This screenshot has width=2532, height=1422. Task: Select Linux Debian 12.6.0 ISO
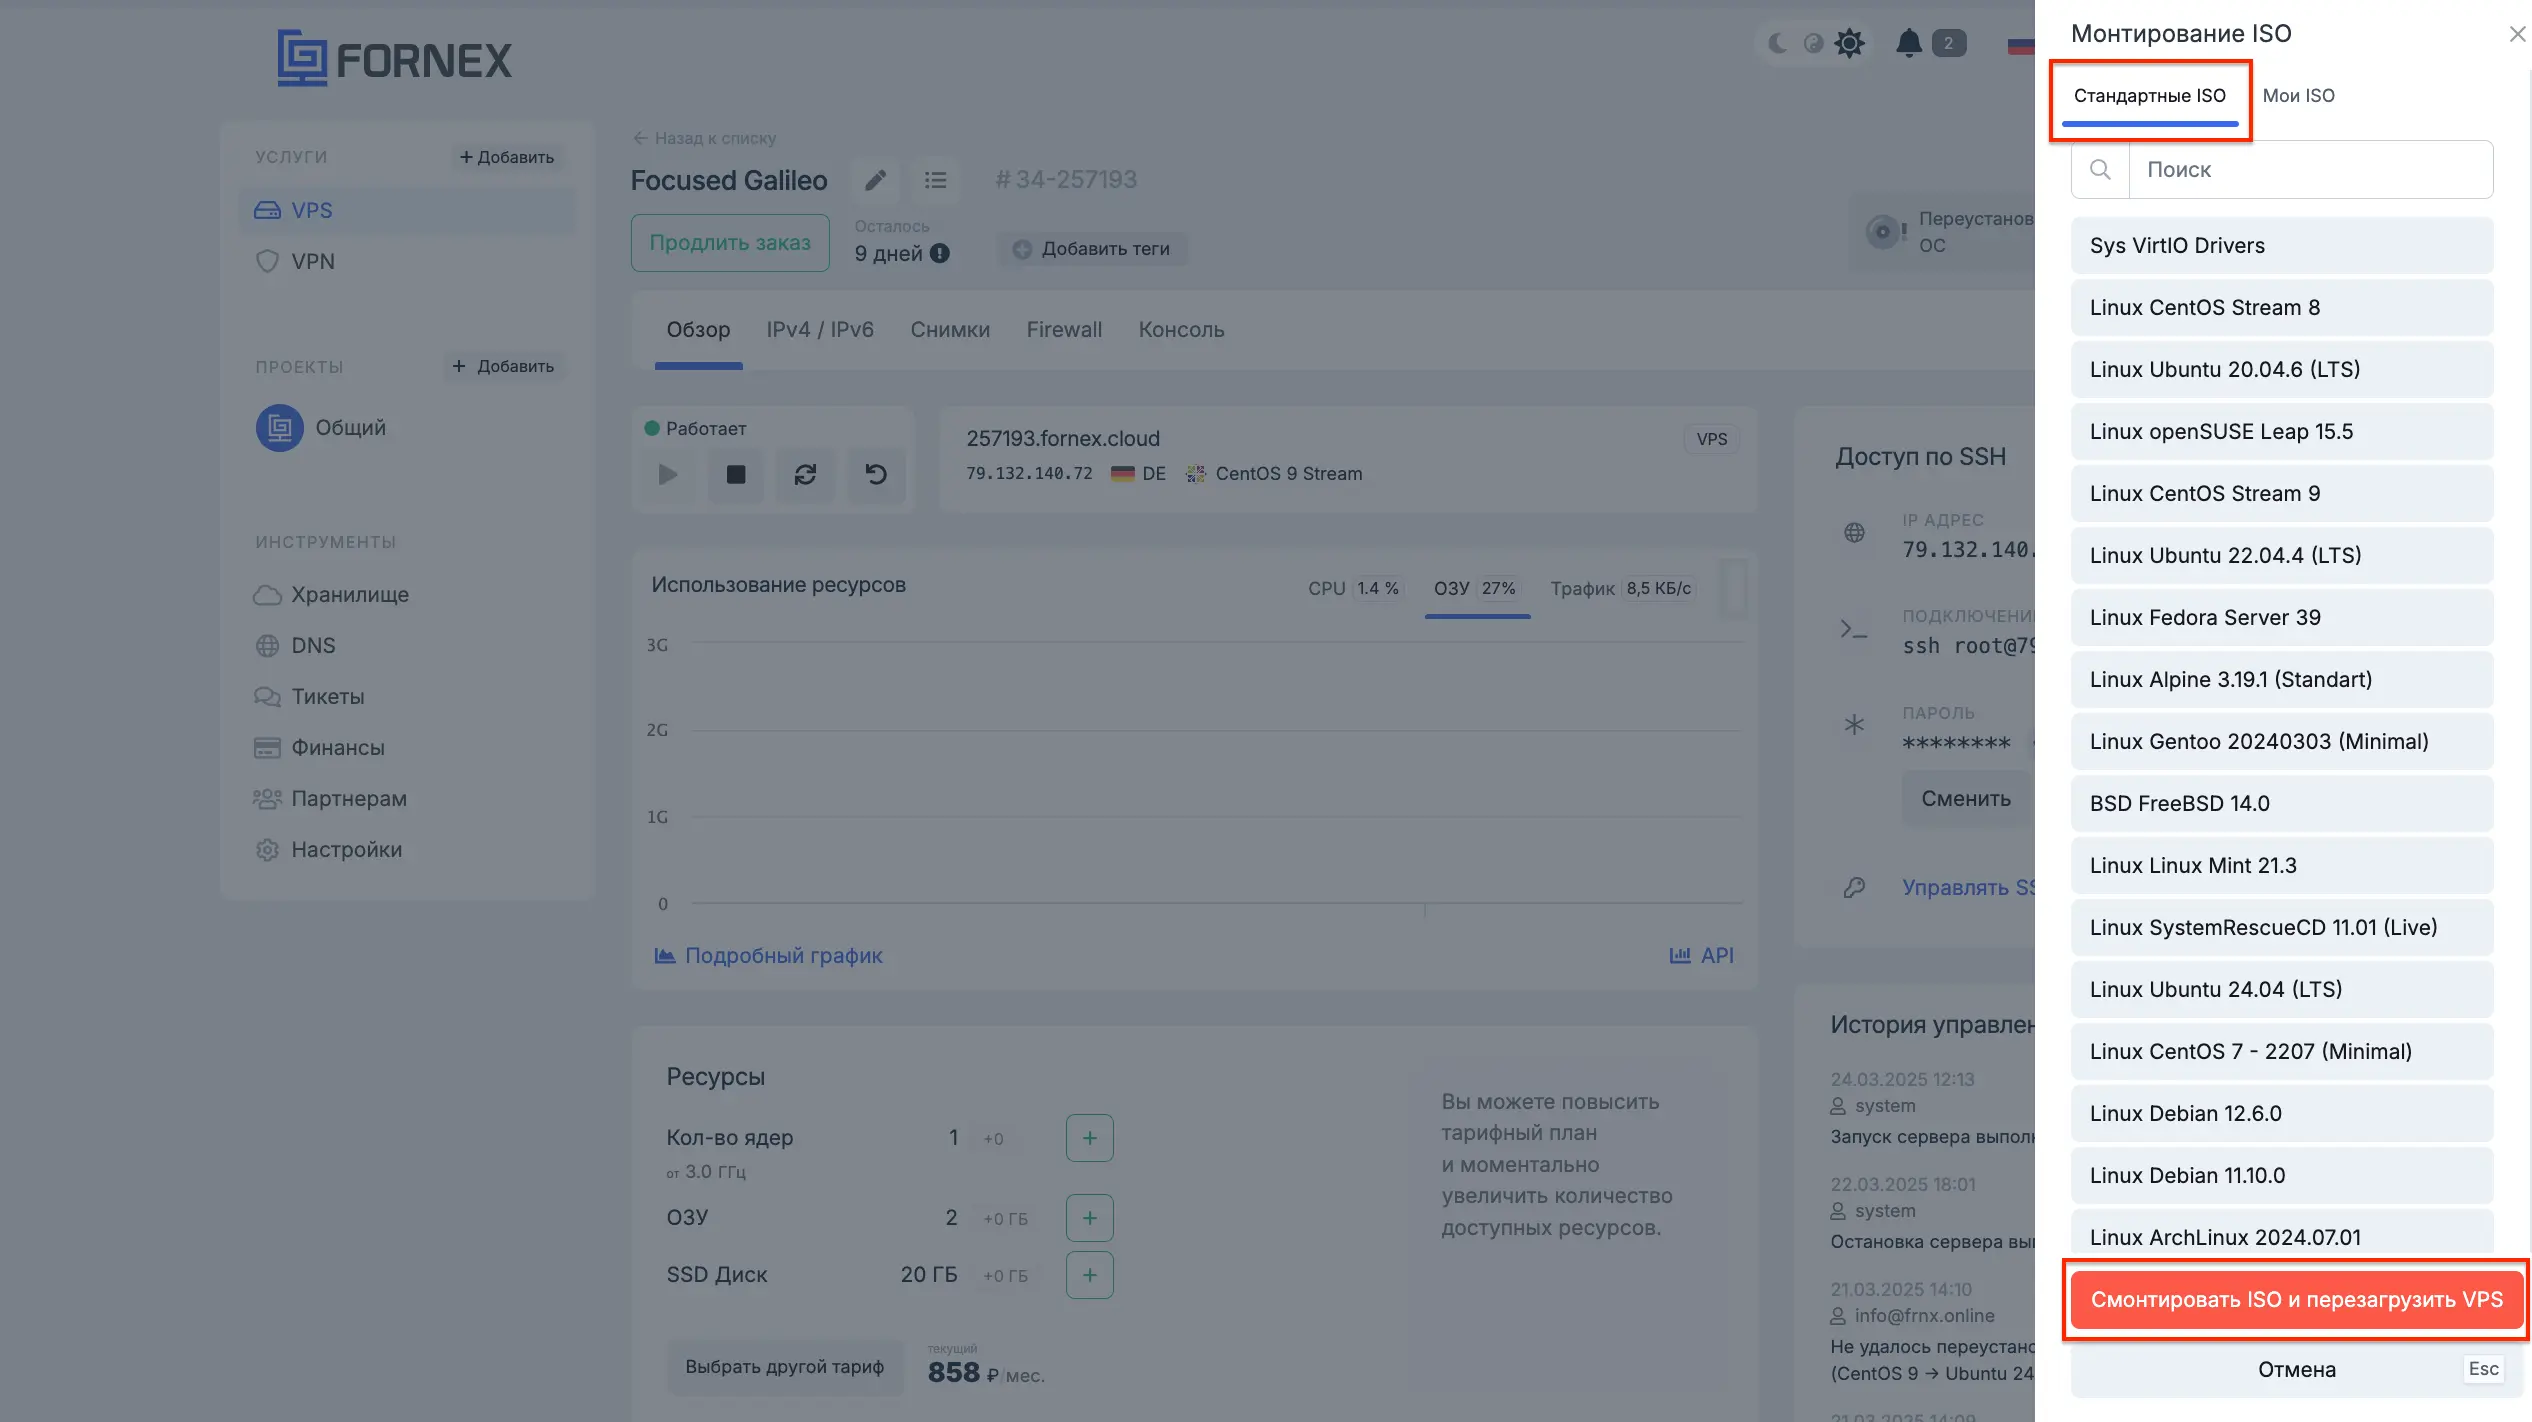coord(2282,1114)
